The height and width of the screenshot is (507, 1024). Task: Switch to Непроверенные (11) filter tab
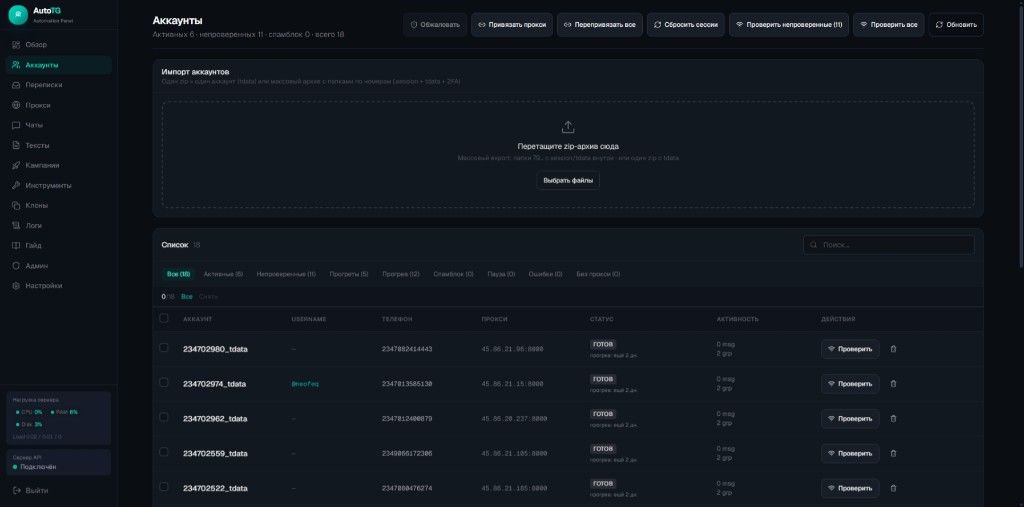click(x=286, y=274)
